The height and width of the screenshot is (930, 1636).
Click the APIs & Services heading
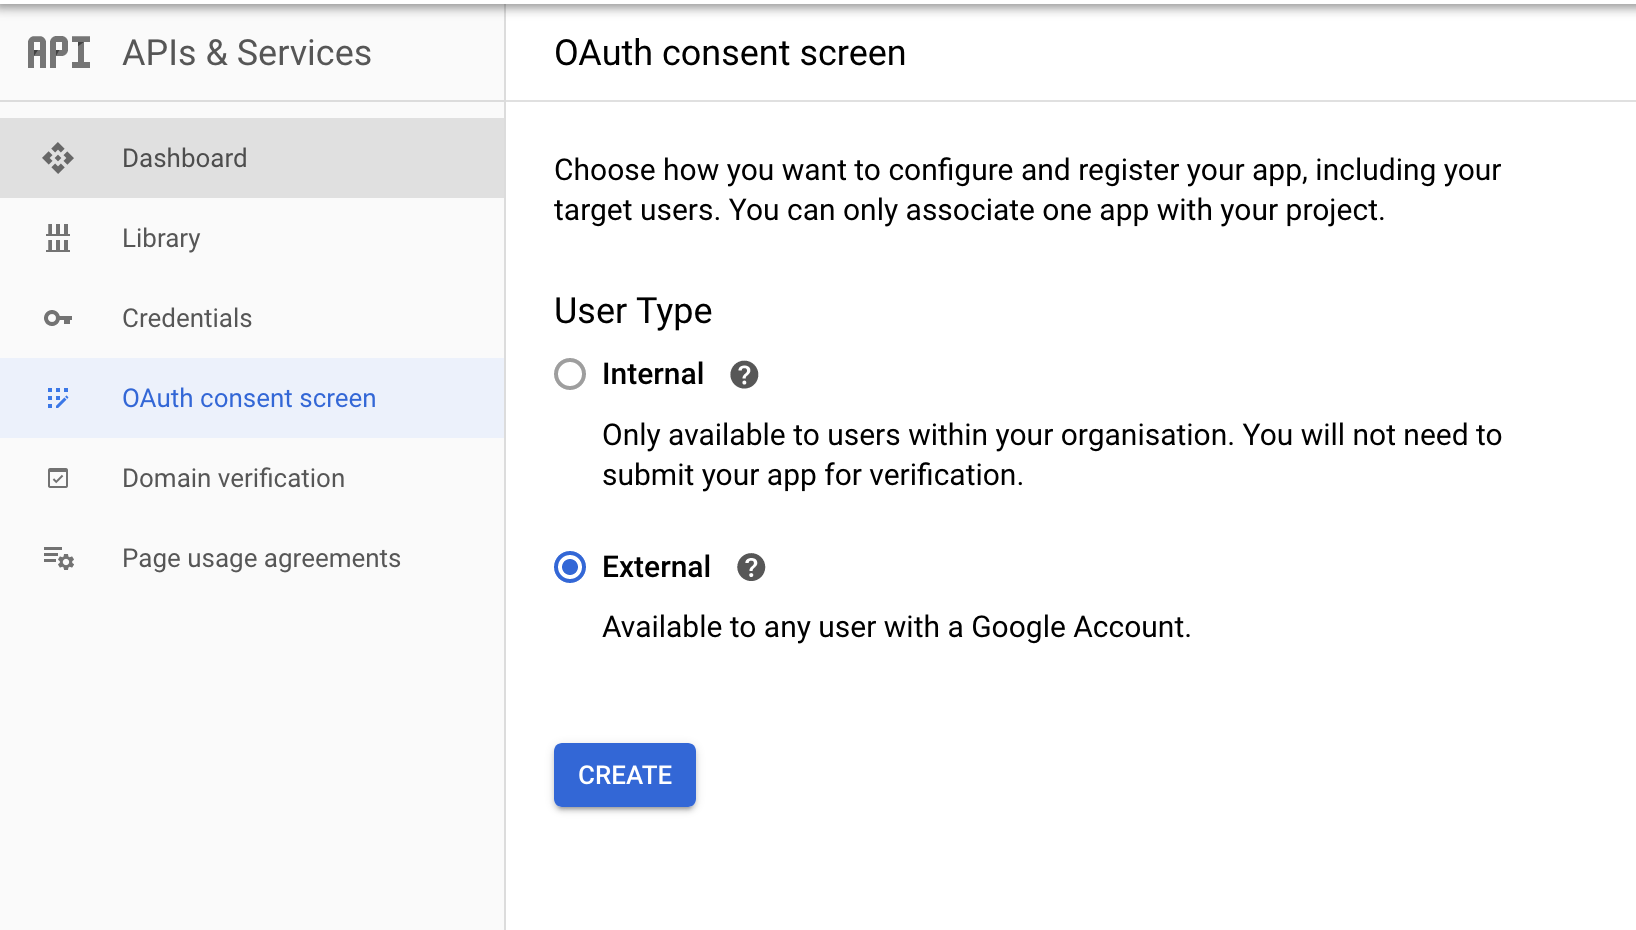pos(246,53)
